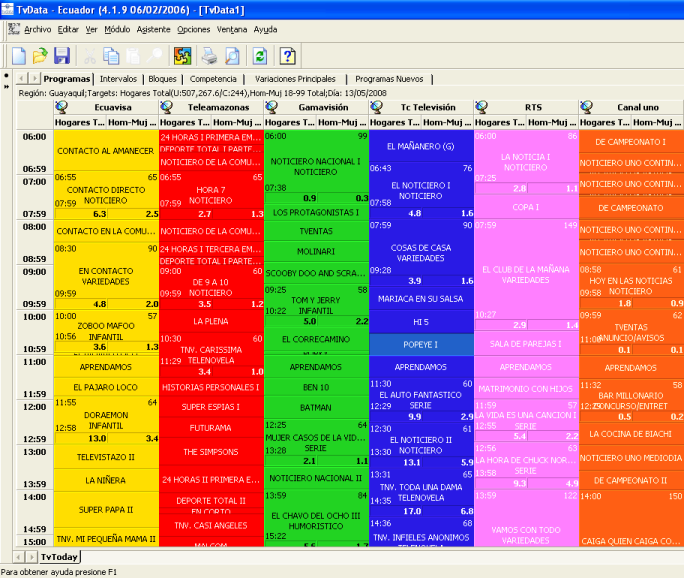The image size is (684, 578).
Task: Save using the floppy disk icon
Action: [62, 56]
